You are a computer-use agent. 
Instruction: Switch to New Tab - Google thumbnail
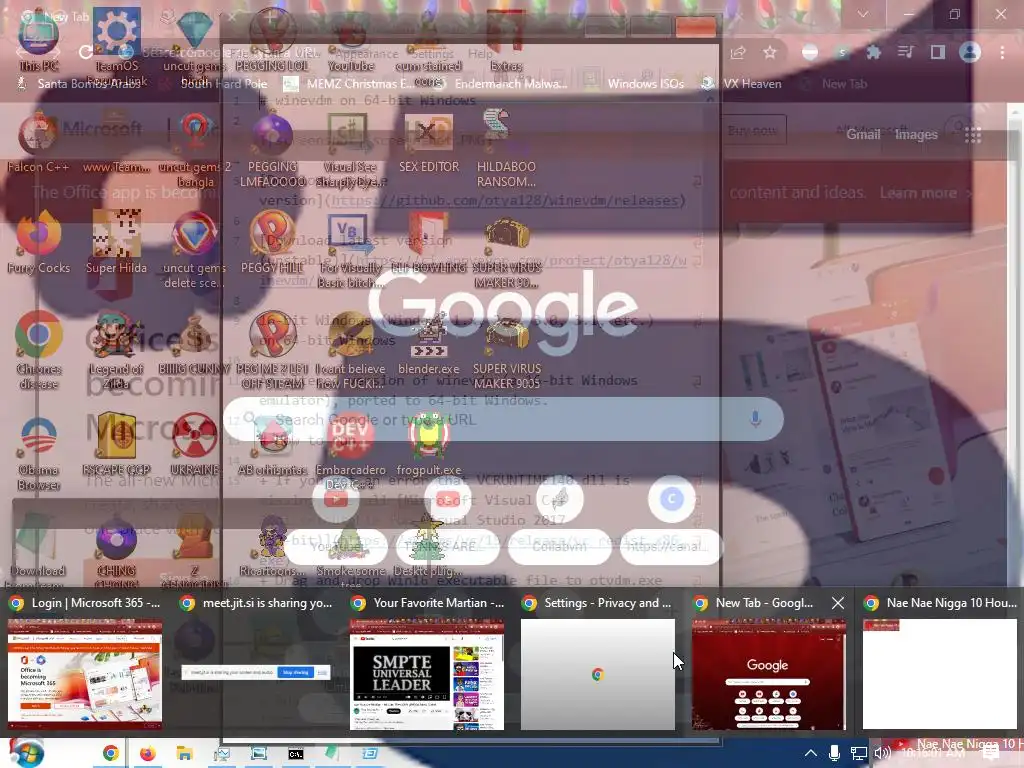pos(769,662)
